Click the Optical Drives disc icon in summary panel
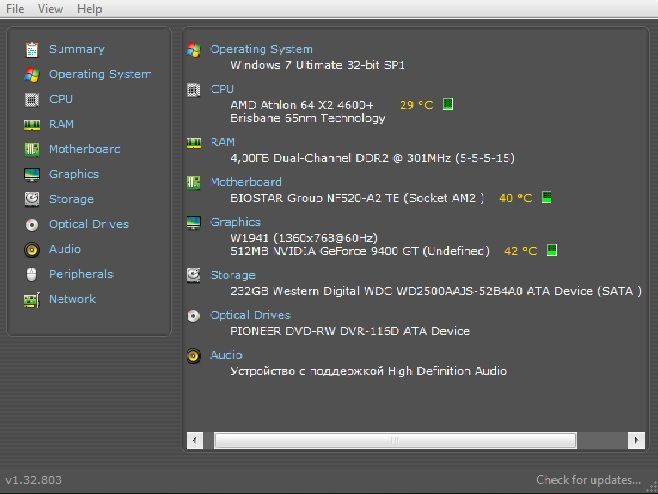Image resolution: width=658 pixels, height=494 pixels. [193, 316]
